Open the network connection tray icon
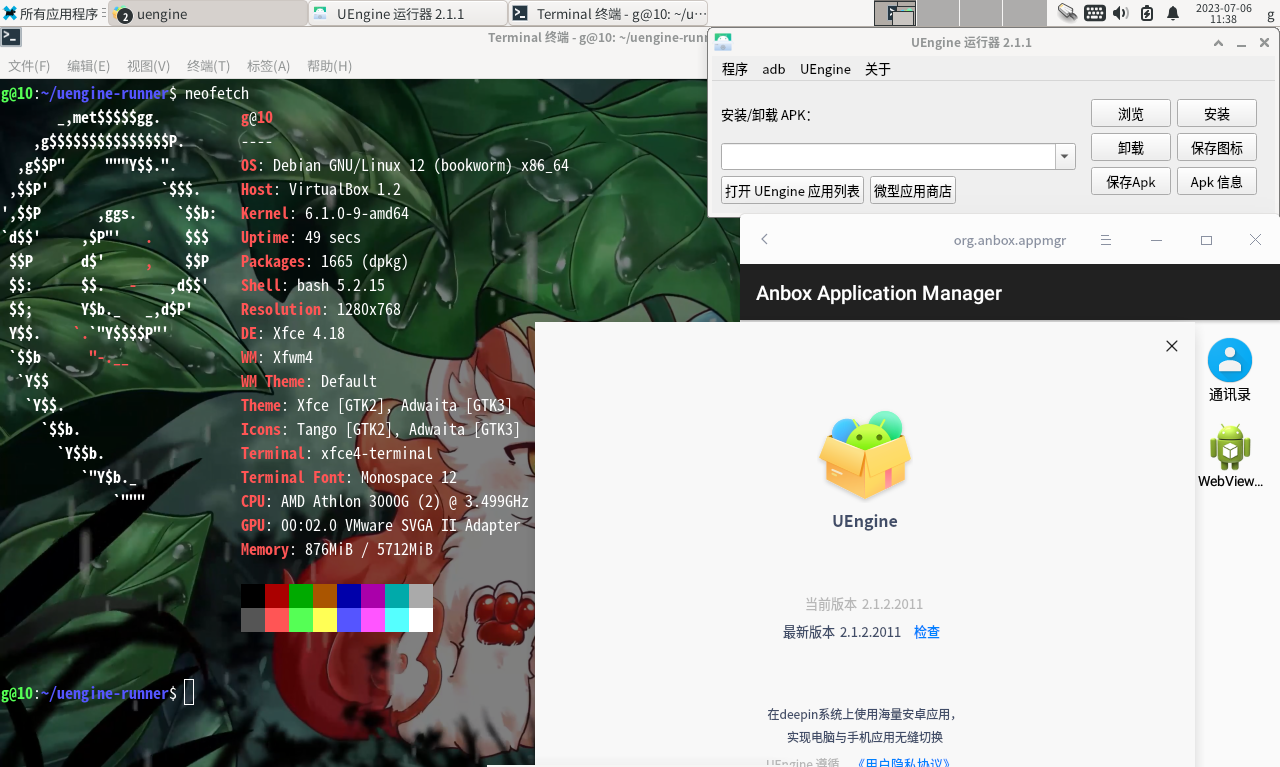Viewport: 1280px width, 767px height. (x=1067, y=13)
